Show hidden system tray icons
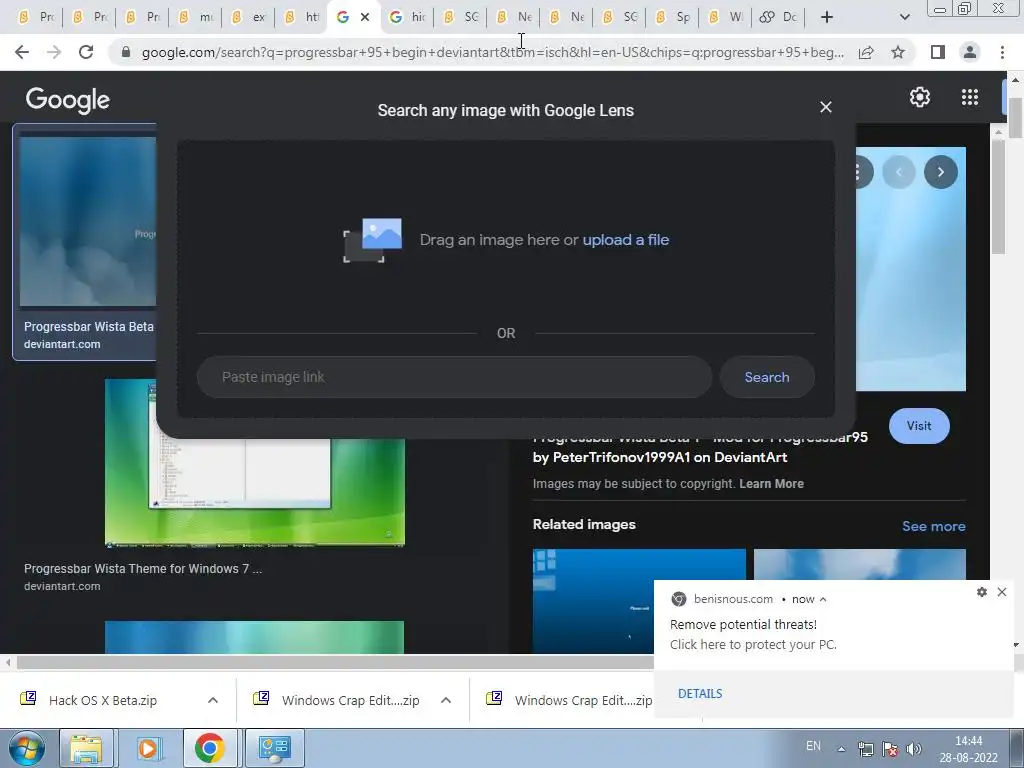Image resolution: width=1024 pixels, height=768 pixels. click(x=842, y=750)
